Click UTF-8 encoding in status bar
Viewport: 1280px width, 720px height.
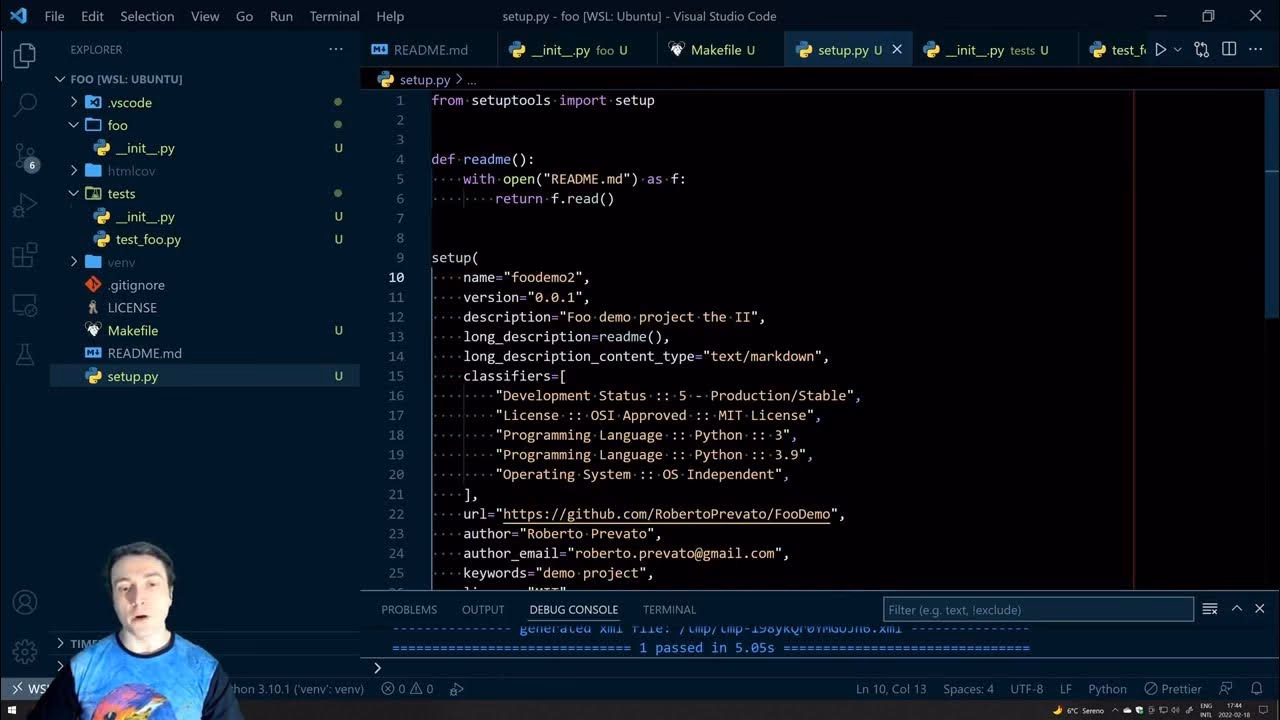click(x=1026, y=689)
